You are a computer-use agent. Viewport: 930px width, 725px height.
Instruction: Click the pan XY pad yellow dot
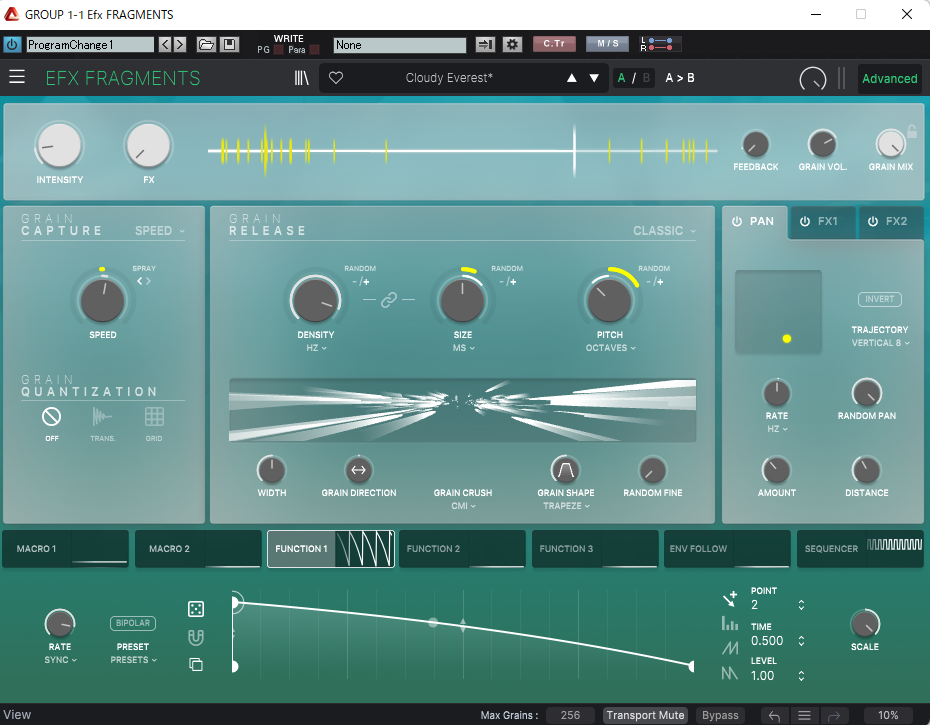click(786, 339)
